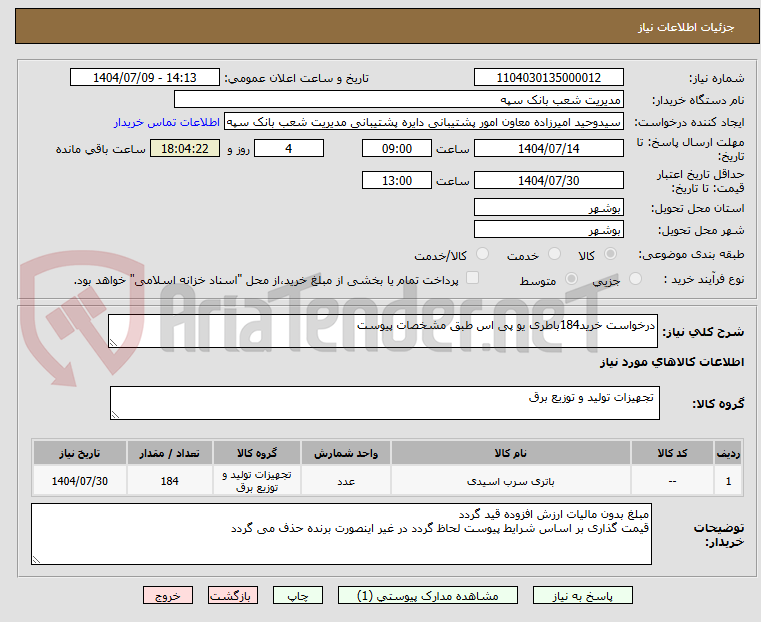This screenshot has height=622, width=761.
Task: Click the response deadline date 1404/07/14
Action: point(548,148)
